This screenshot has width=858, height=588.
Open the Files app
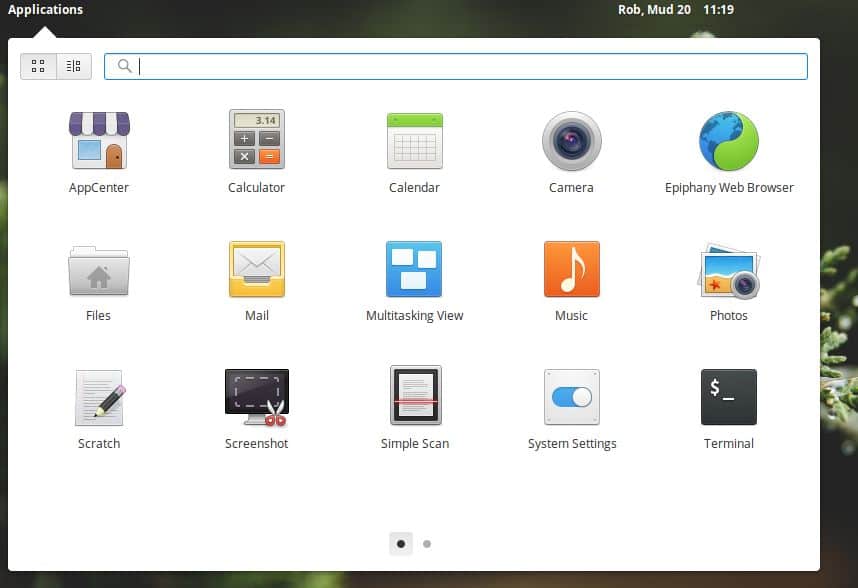(x=98, y=268)
